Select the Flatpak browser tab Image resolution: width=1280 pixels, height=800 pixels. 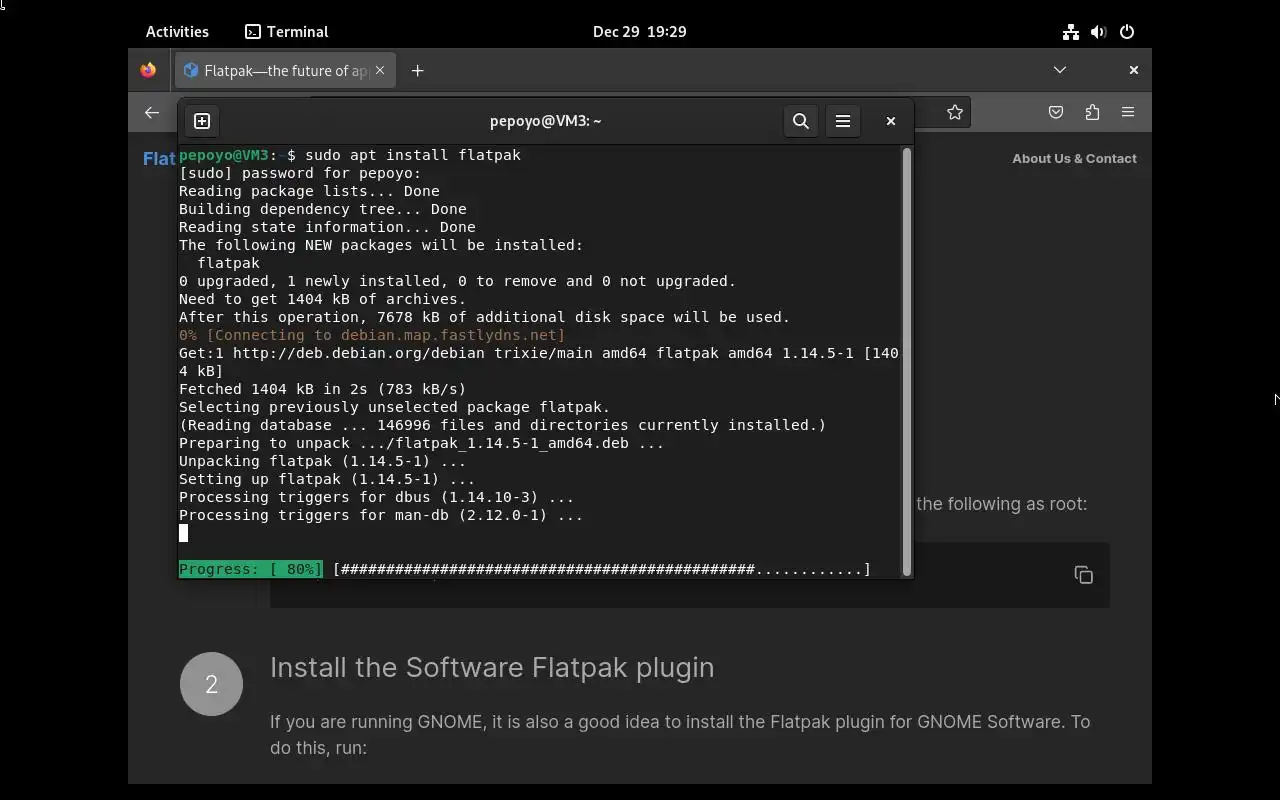point(286,70)
